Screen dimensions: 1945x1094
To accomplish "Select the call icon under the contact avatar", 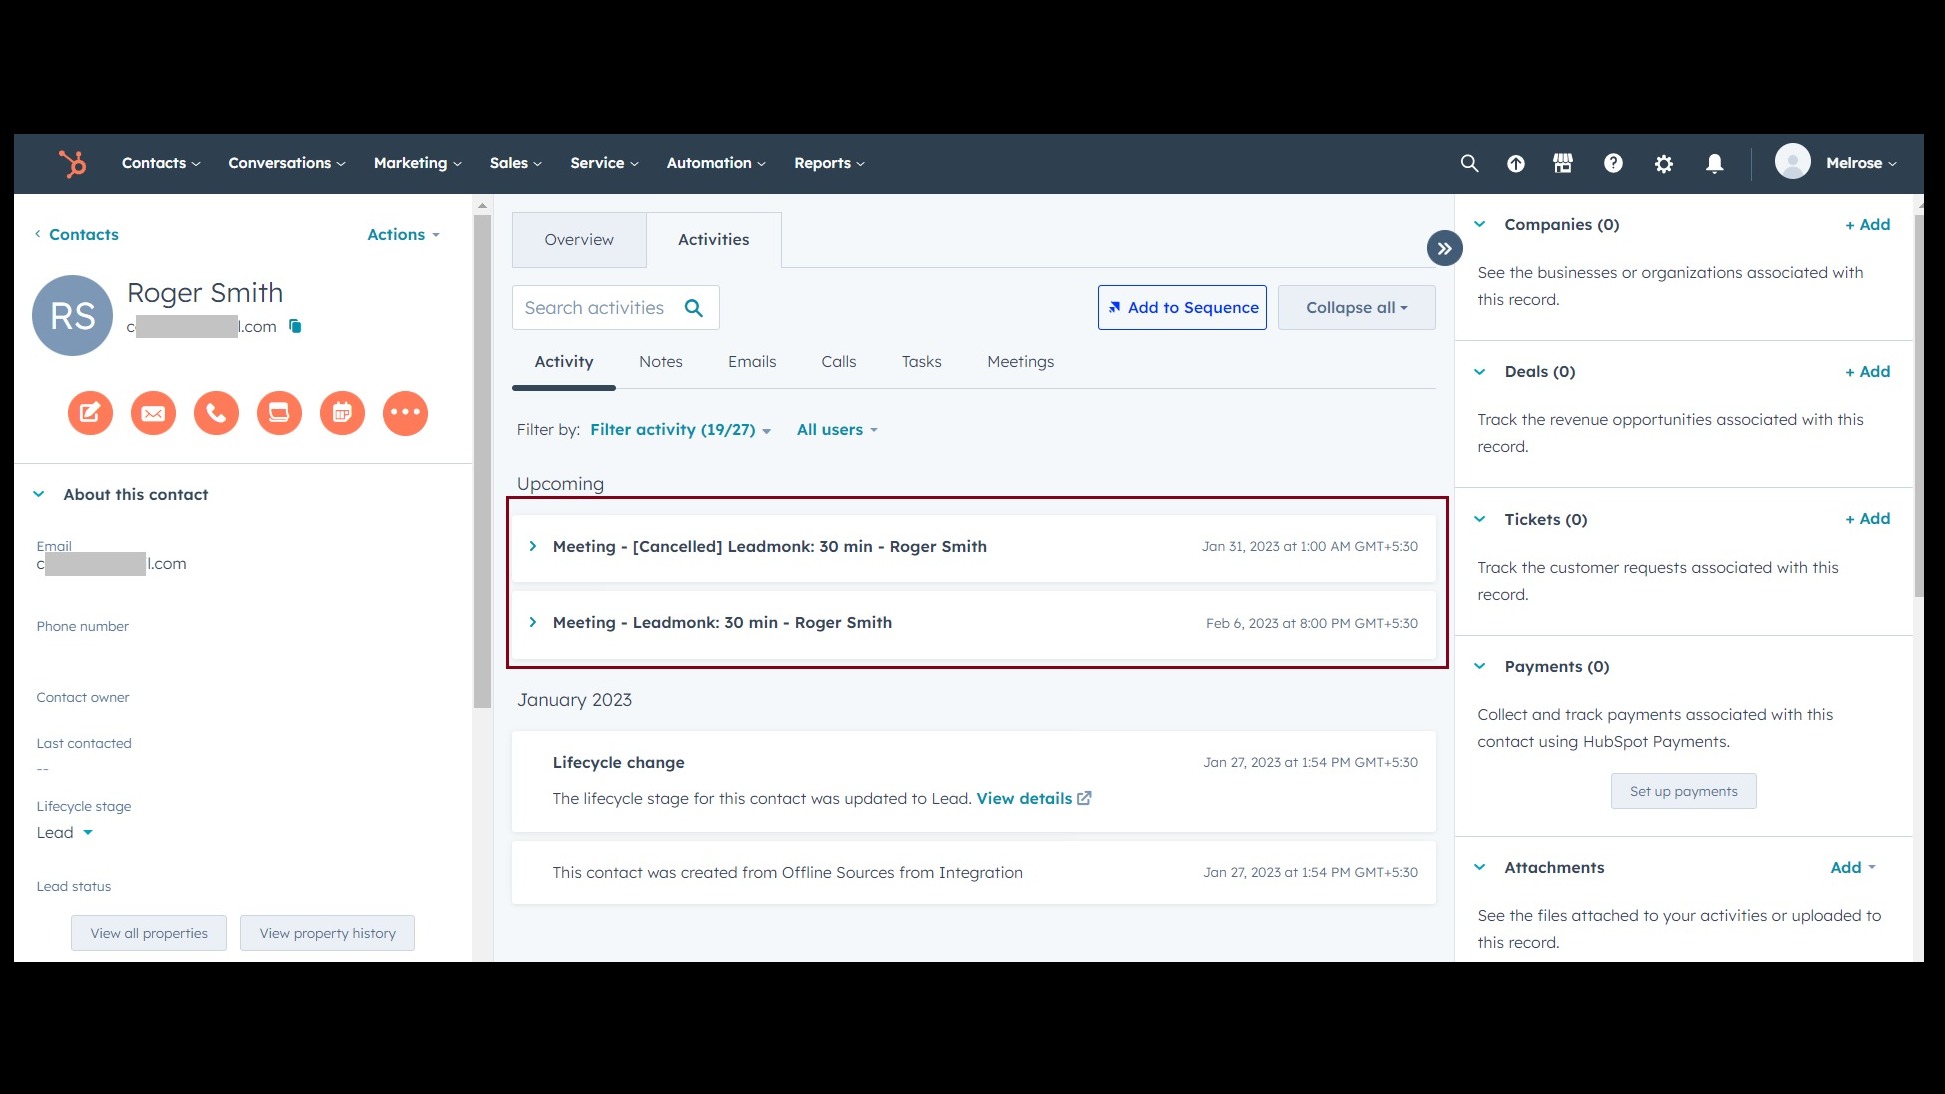I will [216, 412].
